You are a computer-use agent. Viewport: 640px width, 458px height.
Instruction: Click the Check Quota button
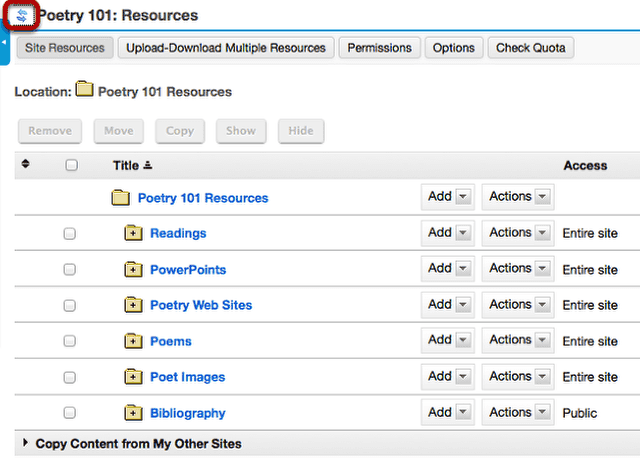click(x=531, y=48)
